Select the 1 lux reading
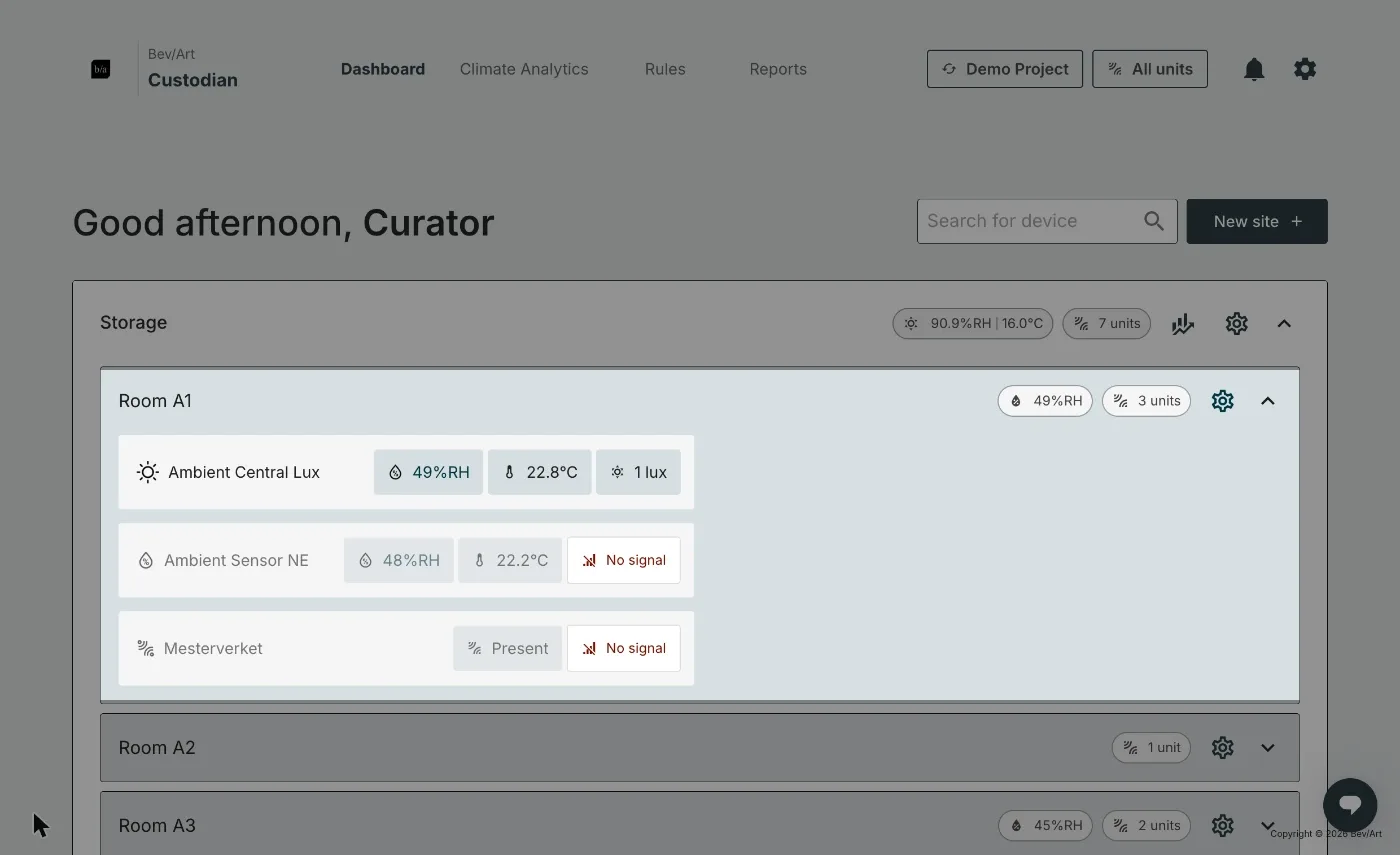Image resolution: width=1400 pixels, height=855 pixels. pyautogui.click(x=638, y=472)
